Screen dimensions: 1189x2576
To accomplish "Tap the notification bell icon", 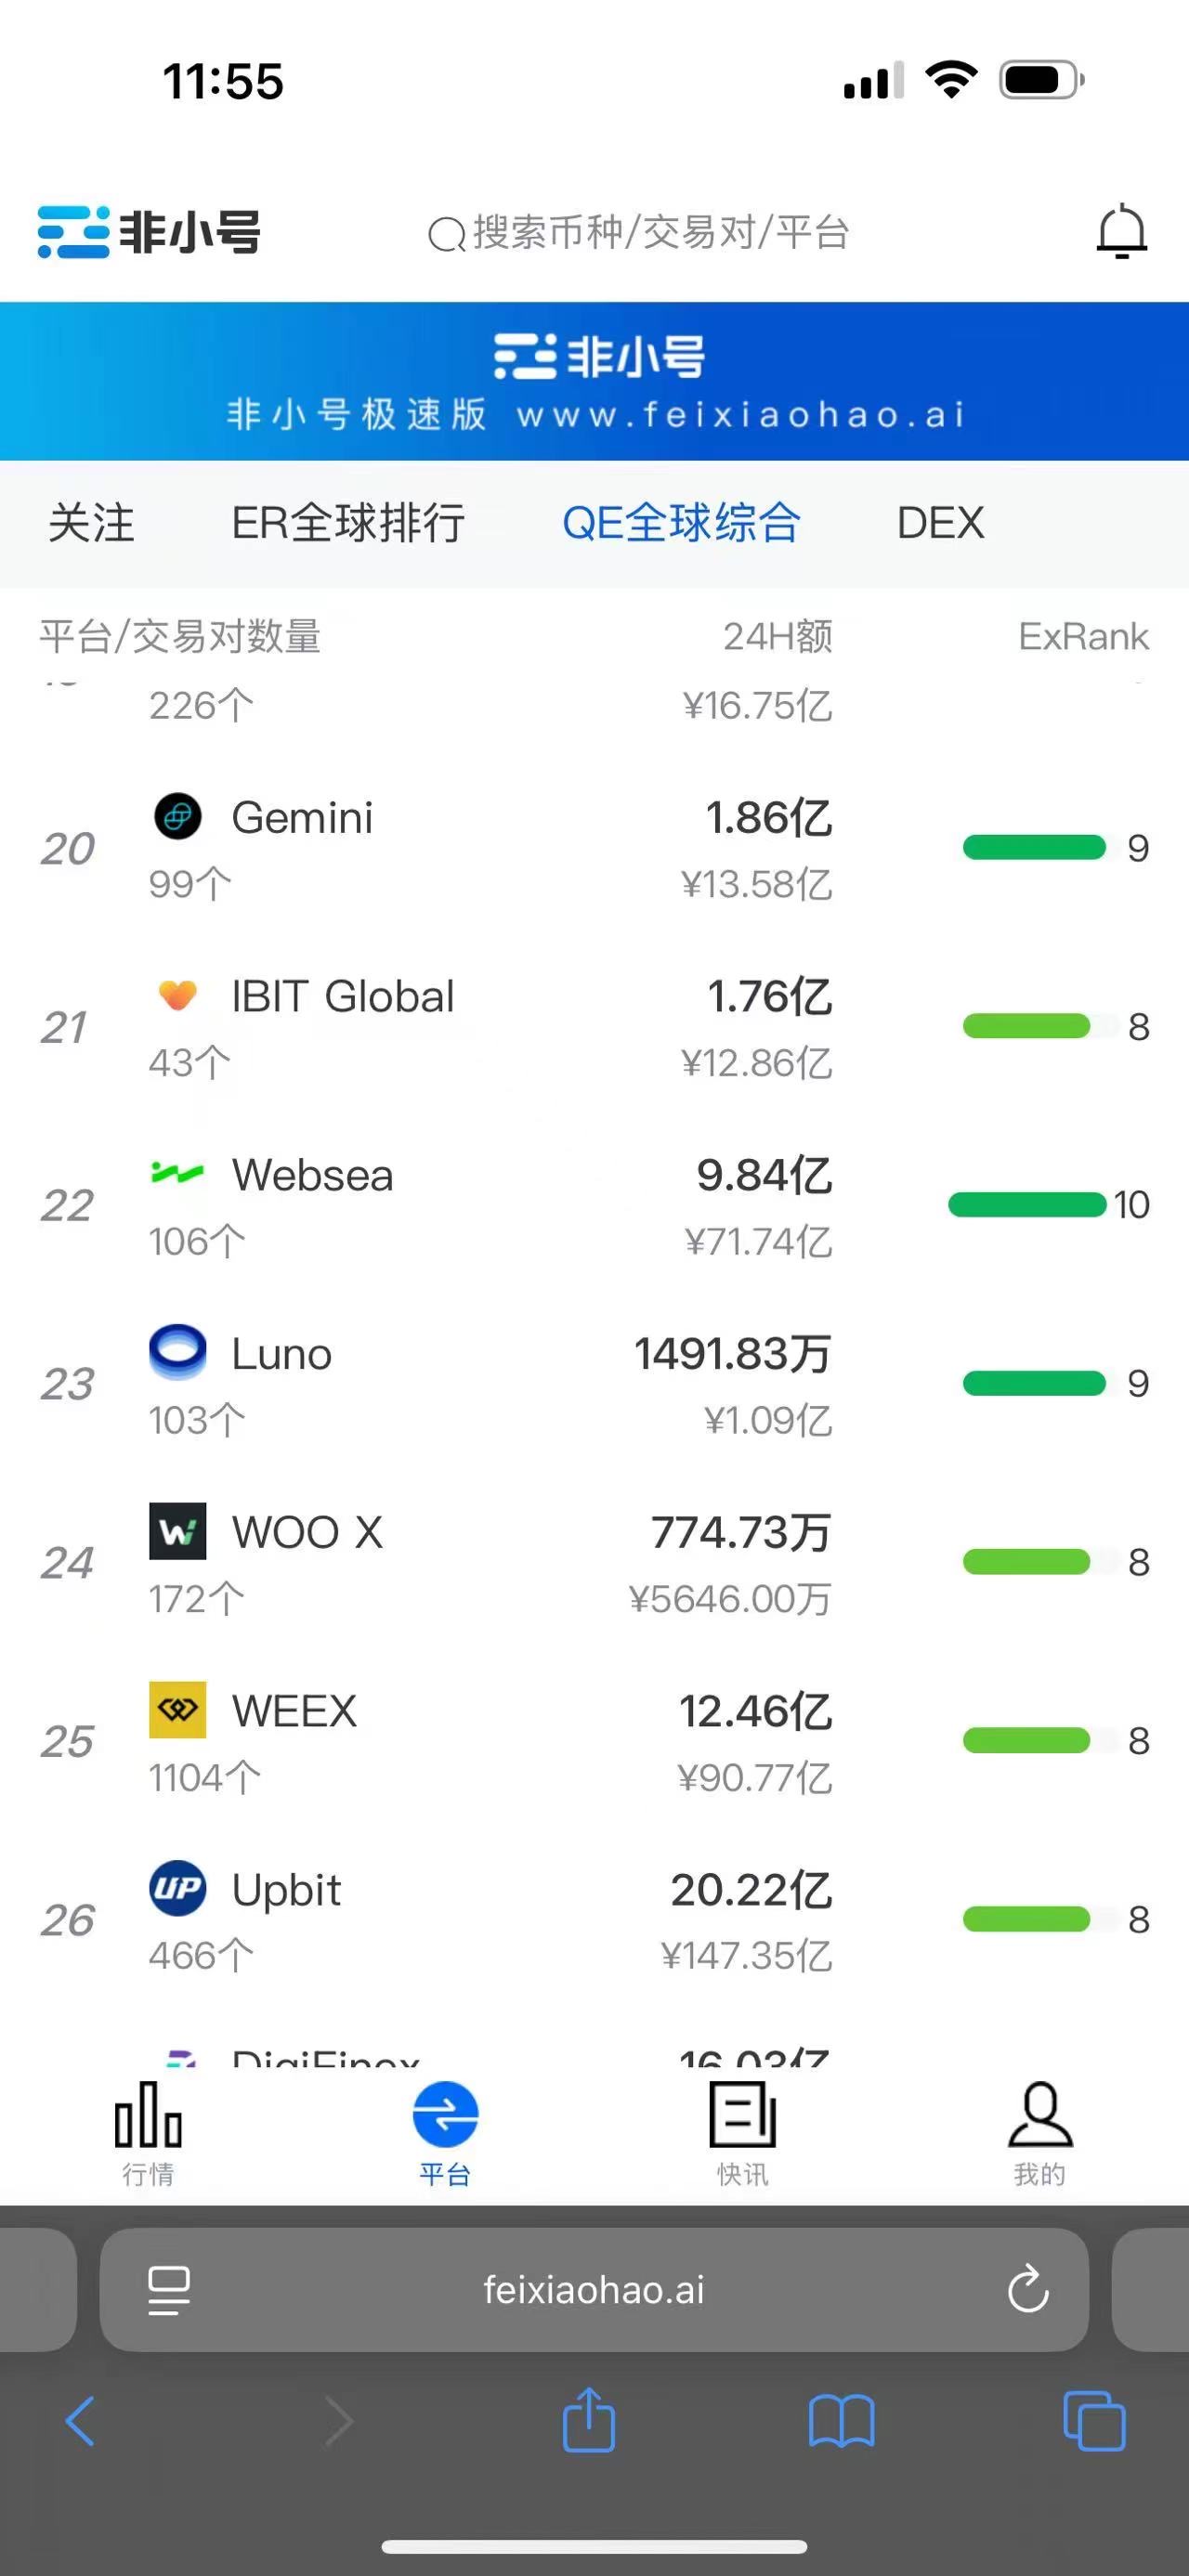I will click(x=1121, y=231).
